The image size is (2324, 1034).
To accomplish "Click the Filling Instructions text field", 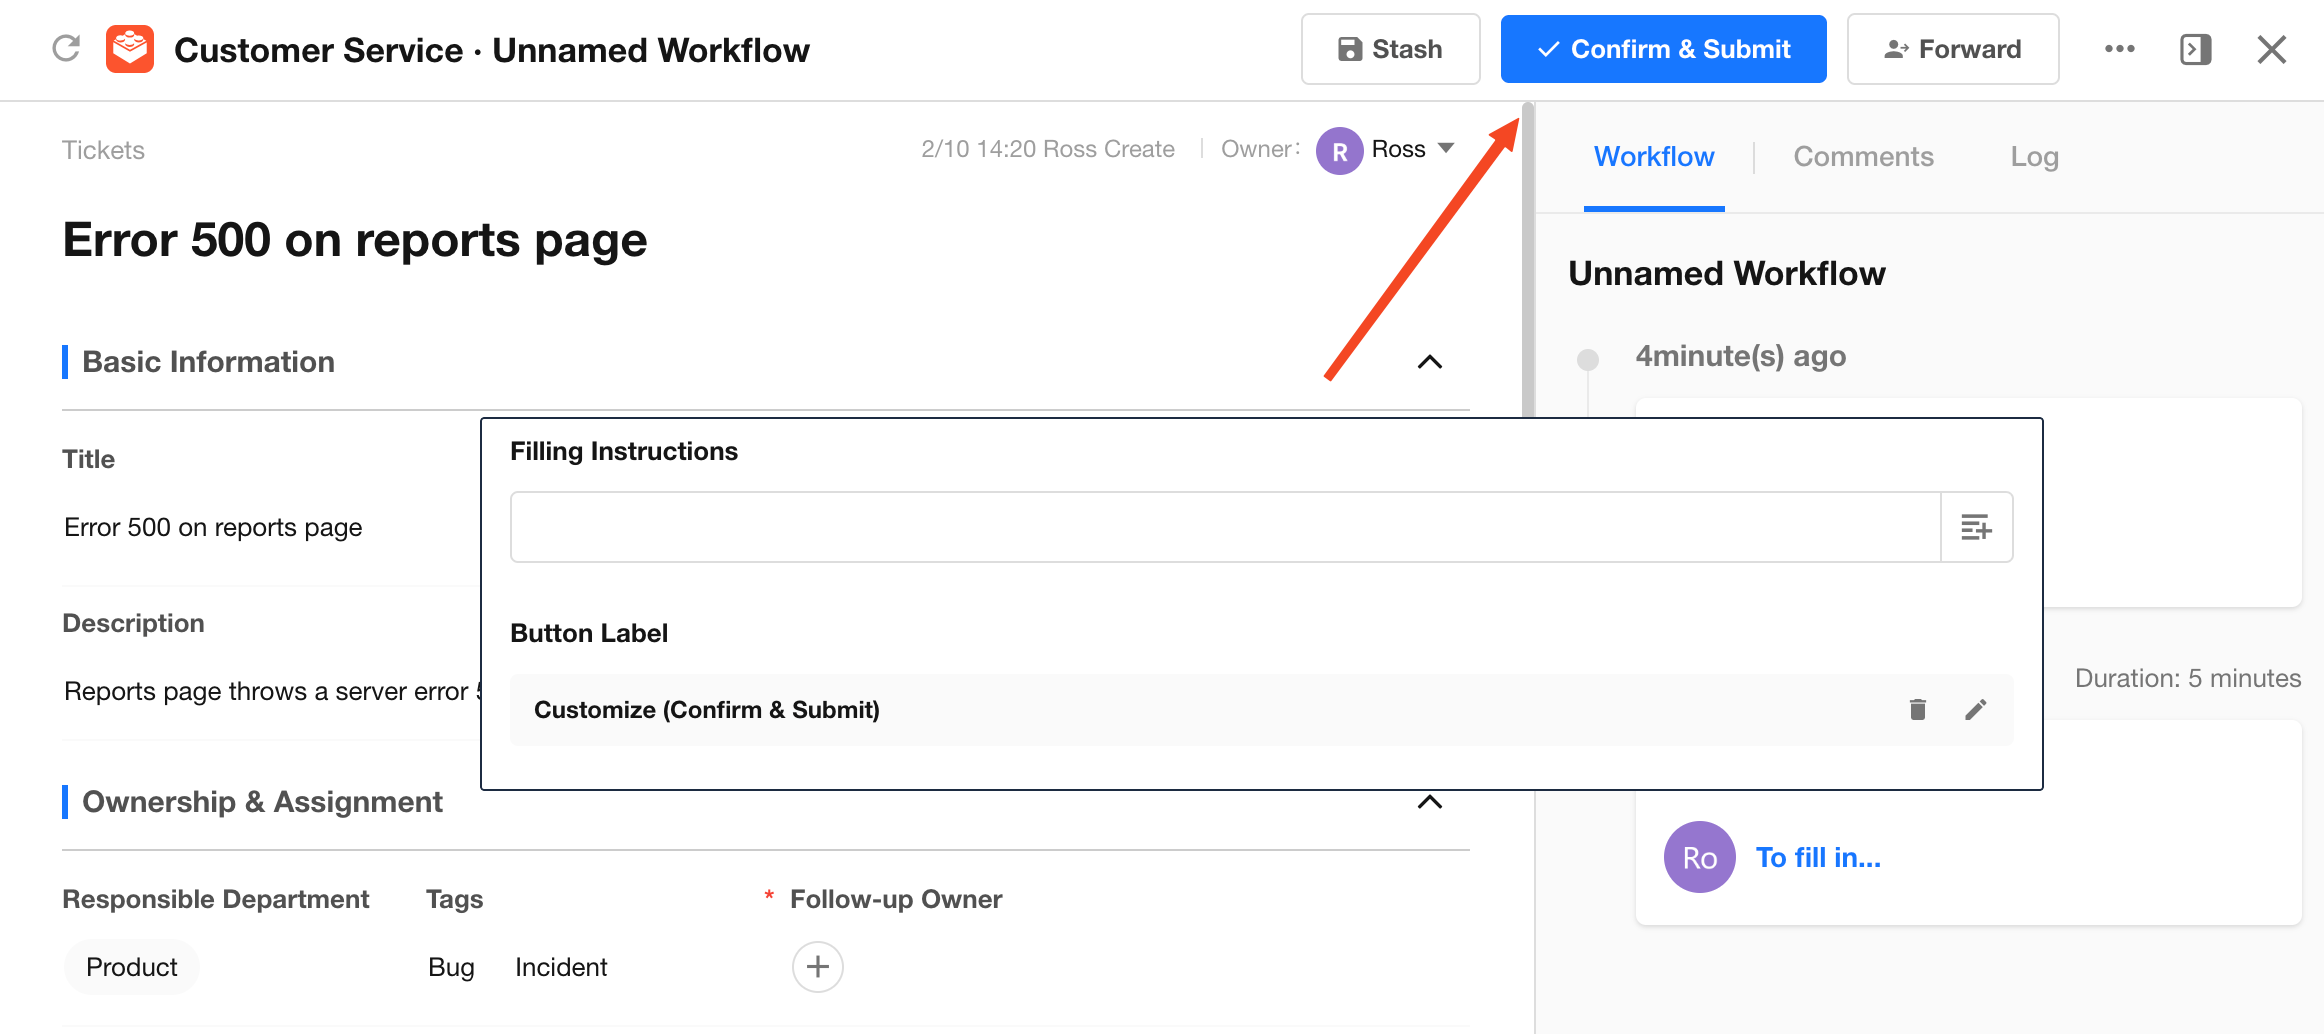I will [x=1225, y=527].
